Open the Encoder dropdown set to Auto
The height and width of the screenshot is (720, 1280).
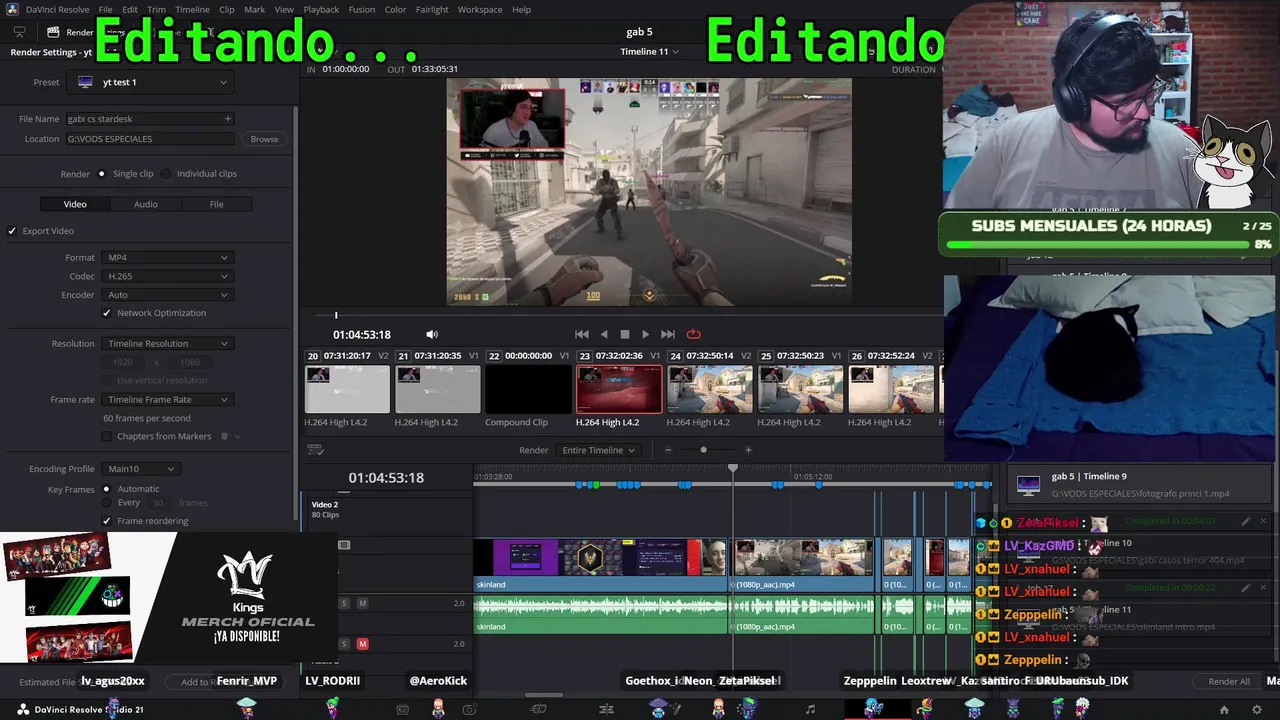[167, 295]
